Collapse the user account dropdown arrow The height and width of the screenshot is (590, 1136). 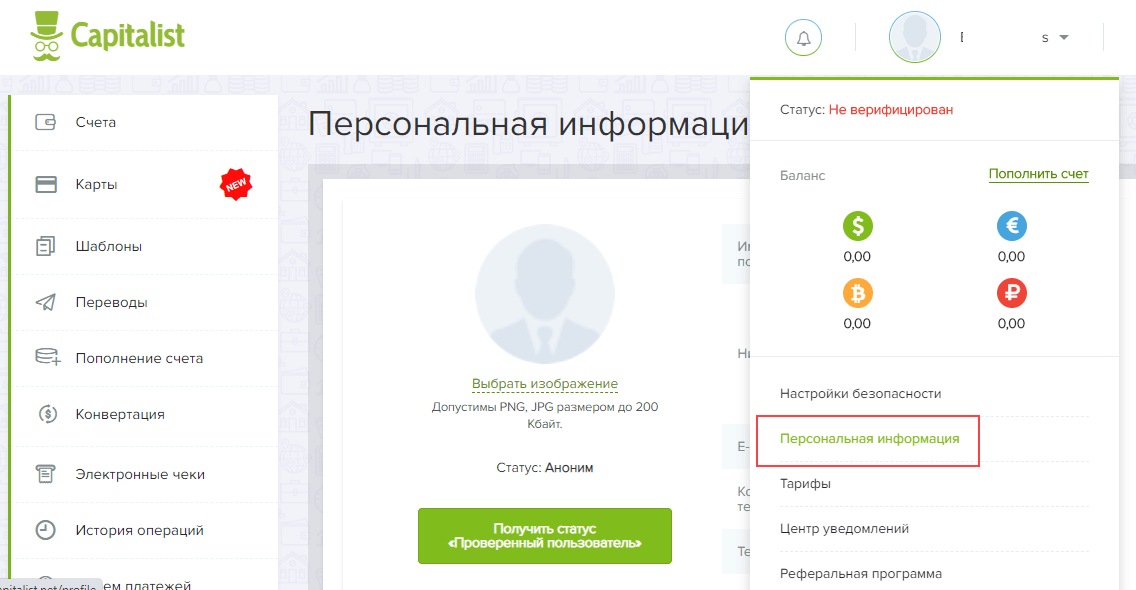point(1063,38)
